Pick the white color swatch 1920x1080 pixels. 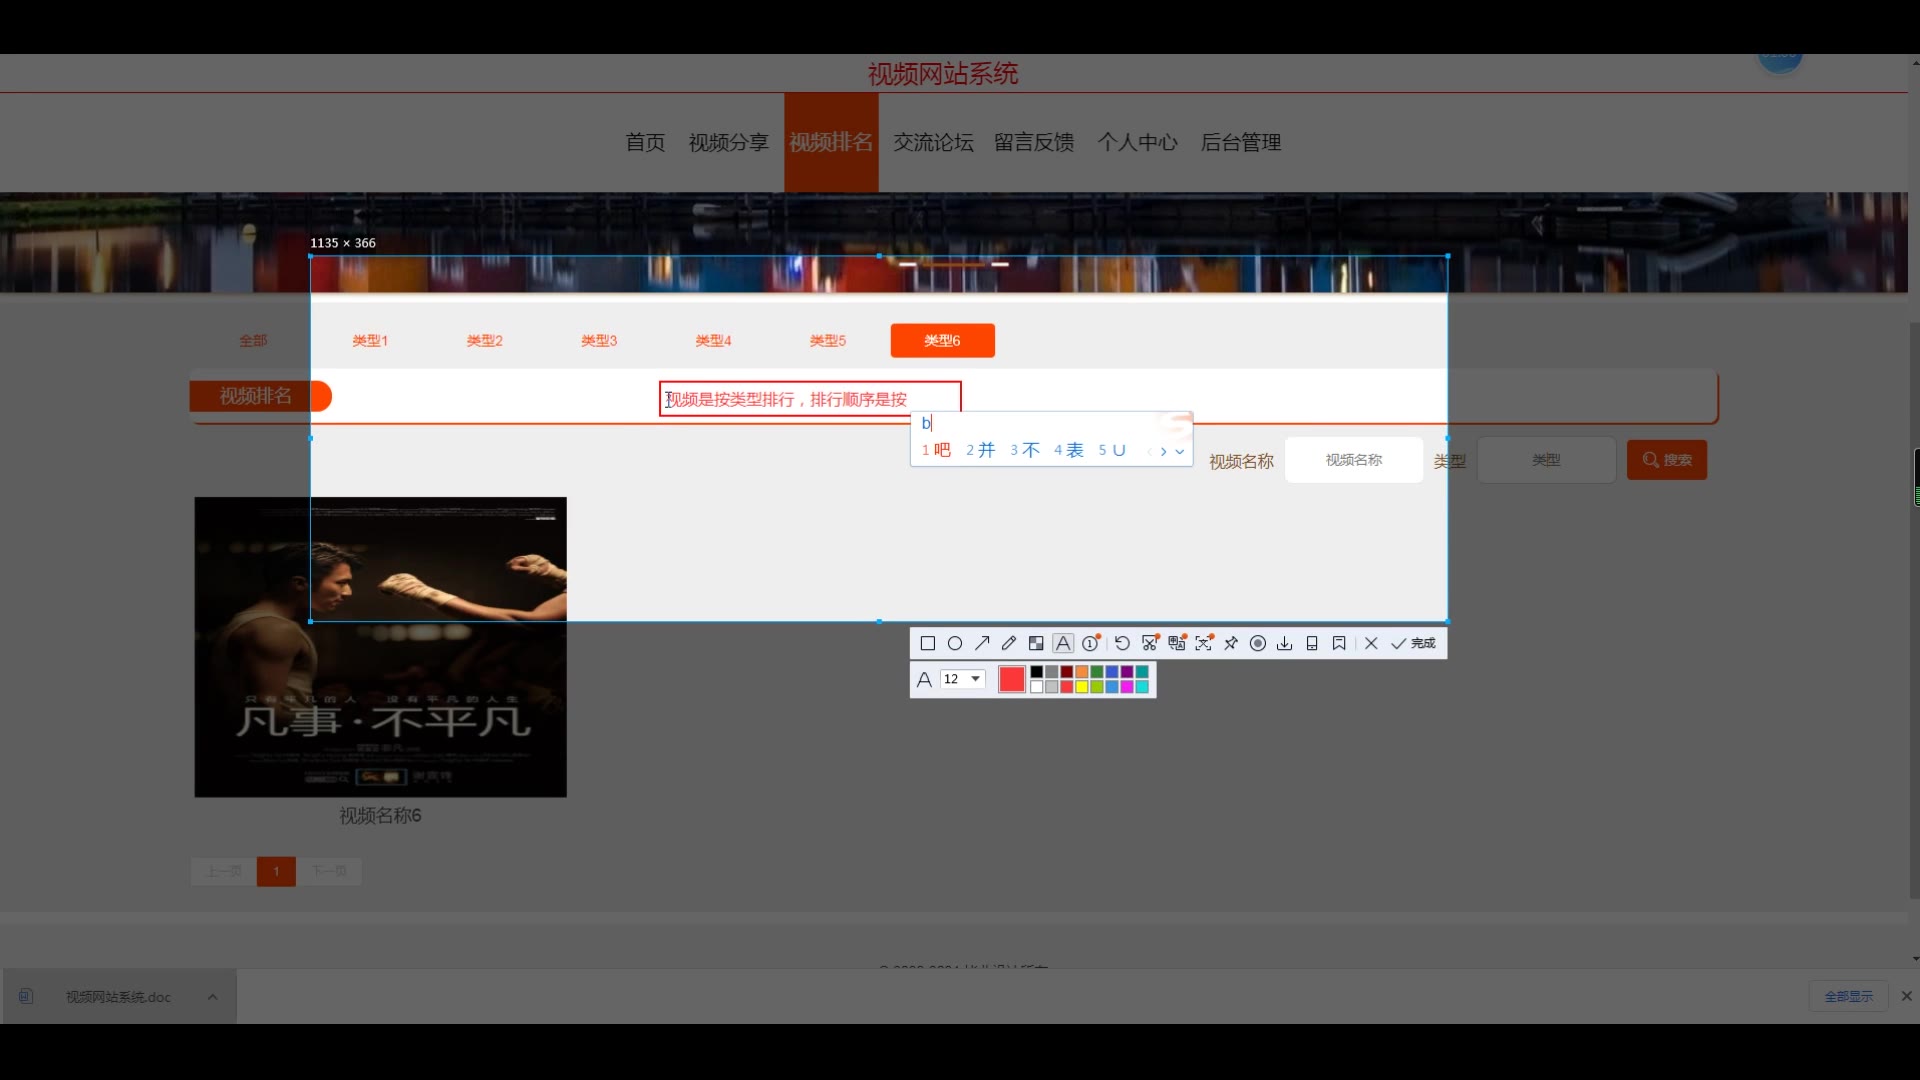(1037, 687)
